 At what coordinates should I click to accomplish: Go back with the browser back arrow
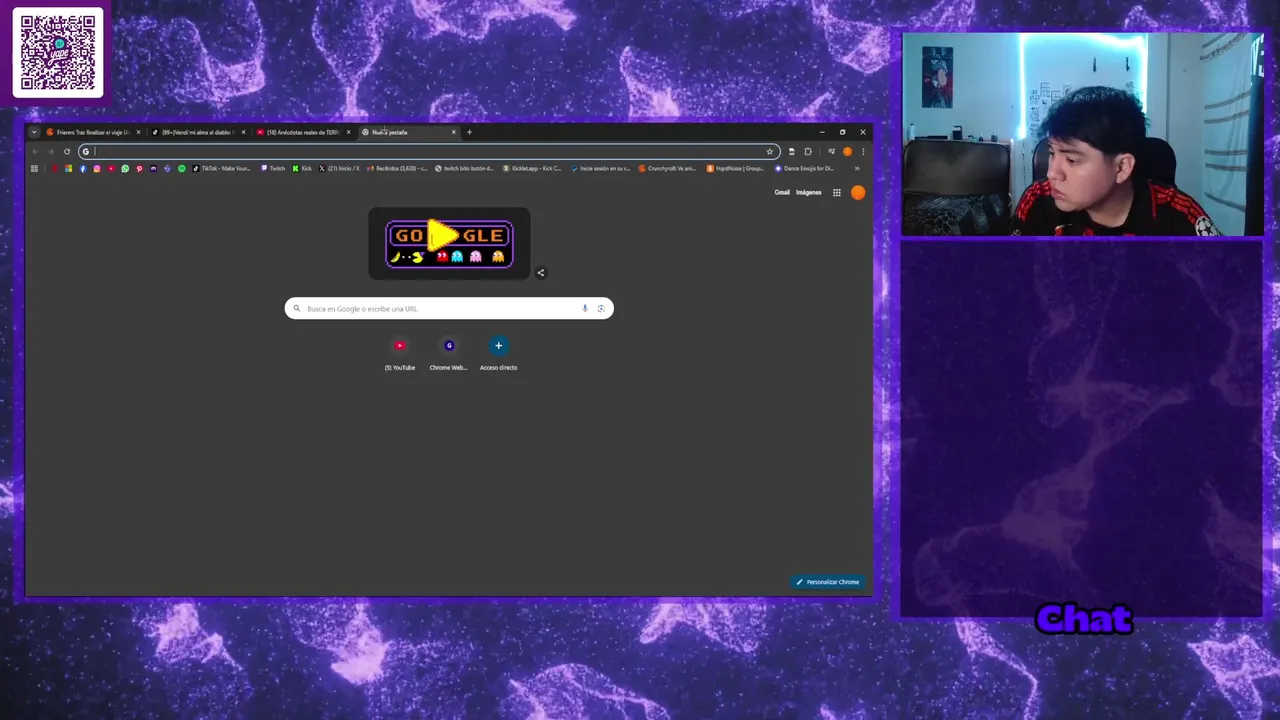[34, 152]
